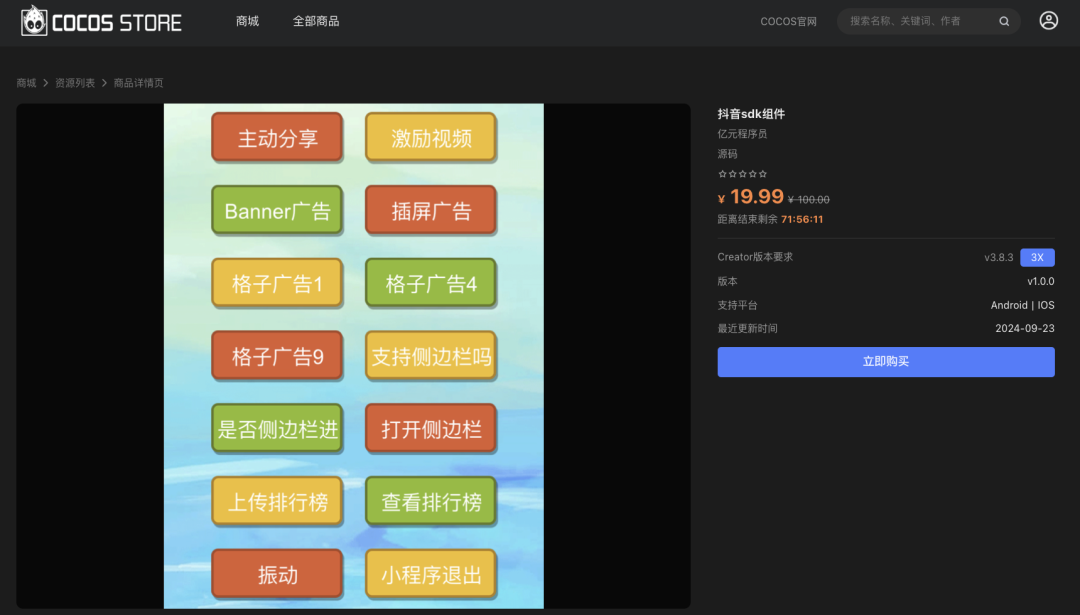Click the 立即购买 buy button
Screen dimensions: 1080x615
tap(886, 362)
